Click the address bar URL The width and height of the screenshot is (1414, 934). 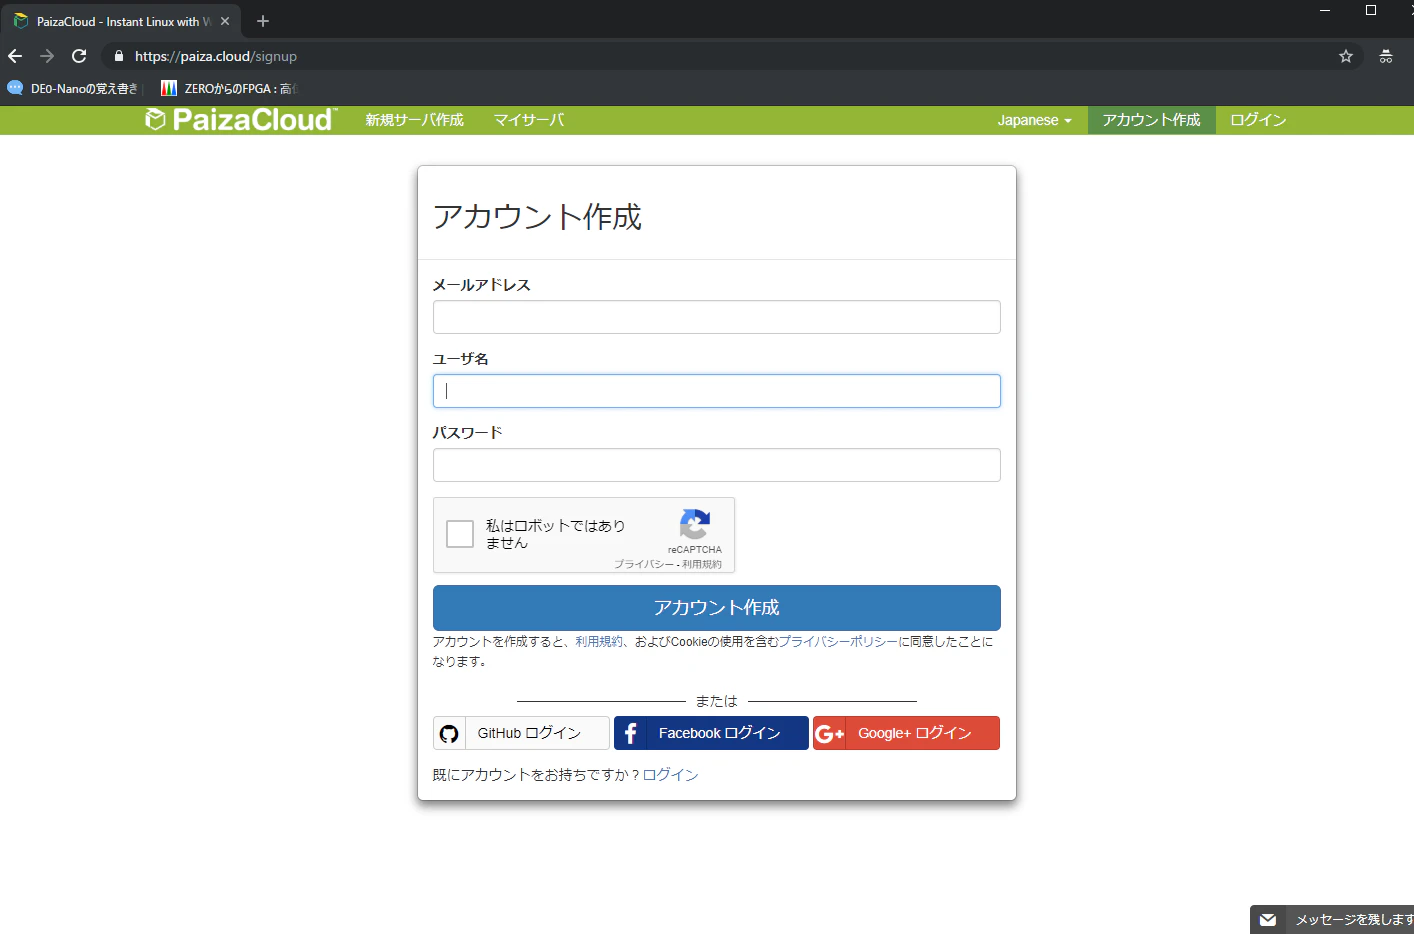pyautogui.click(x=216, y=56)
